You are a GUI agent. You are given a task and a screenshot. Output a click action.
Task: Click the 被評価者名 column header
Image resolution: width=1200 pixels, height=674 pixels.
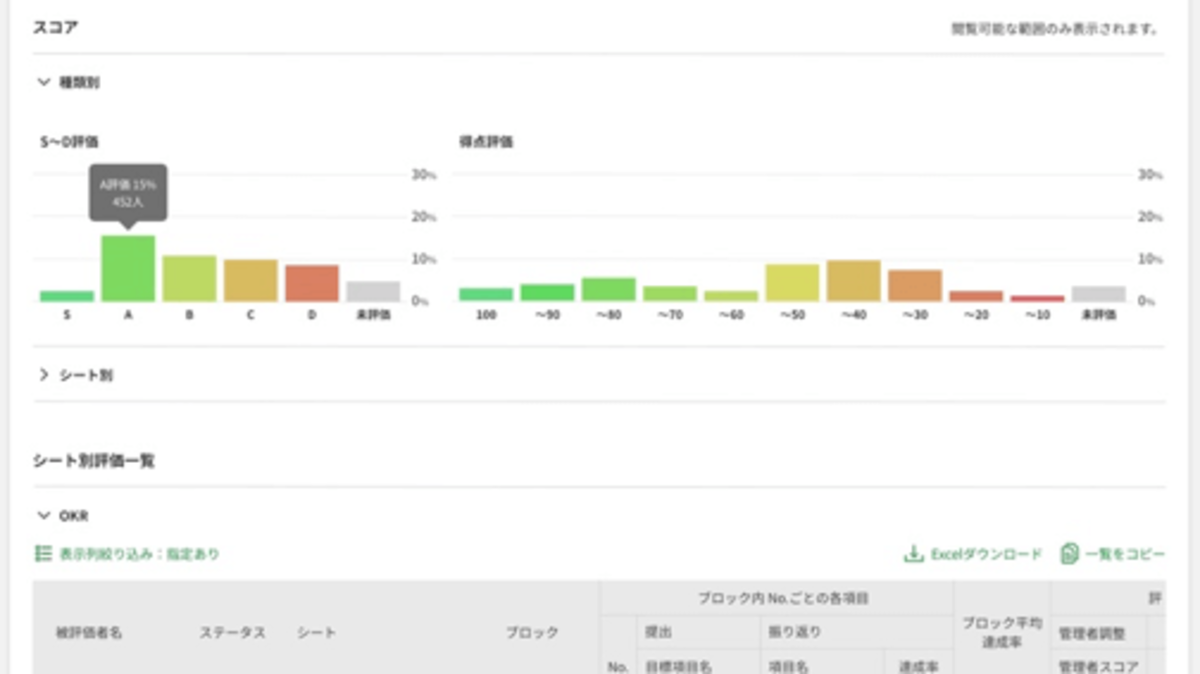click(89, 633)
